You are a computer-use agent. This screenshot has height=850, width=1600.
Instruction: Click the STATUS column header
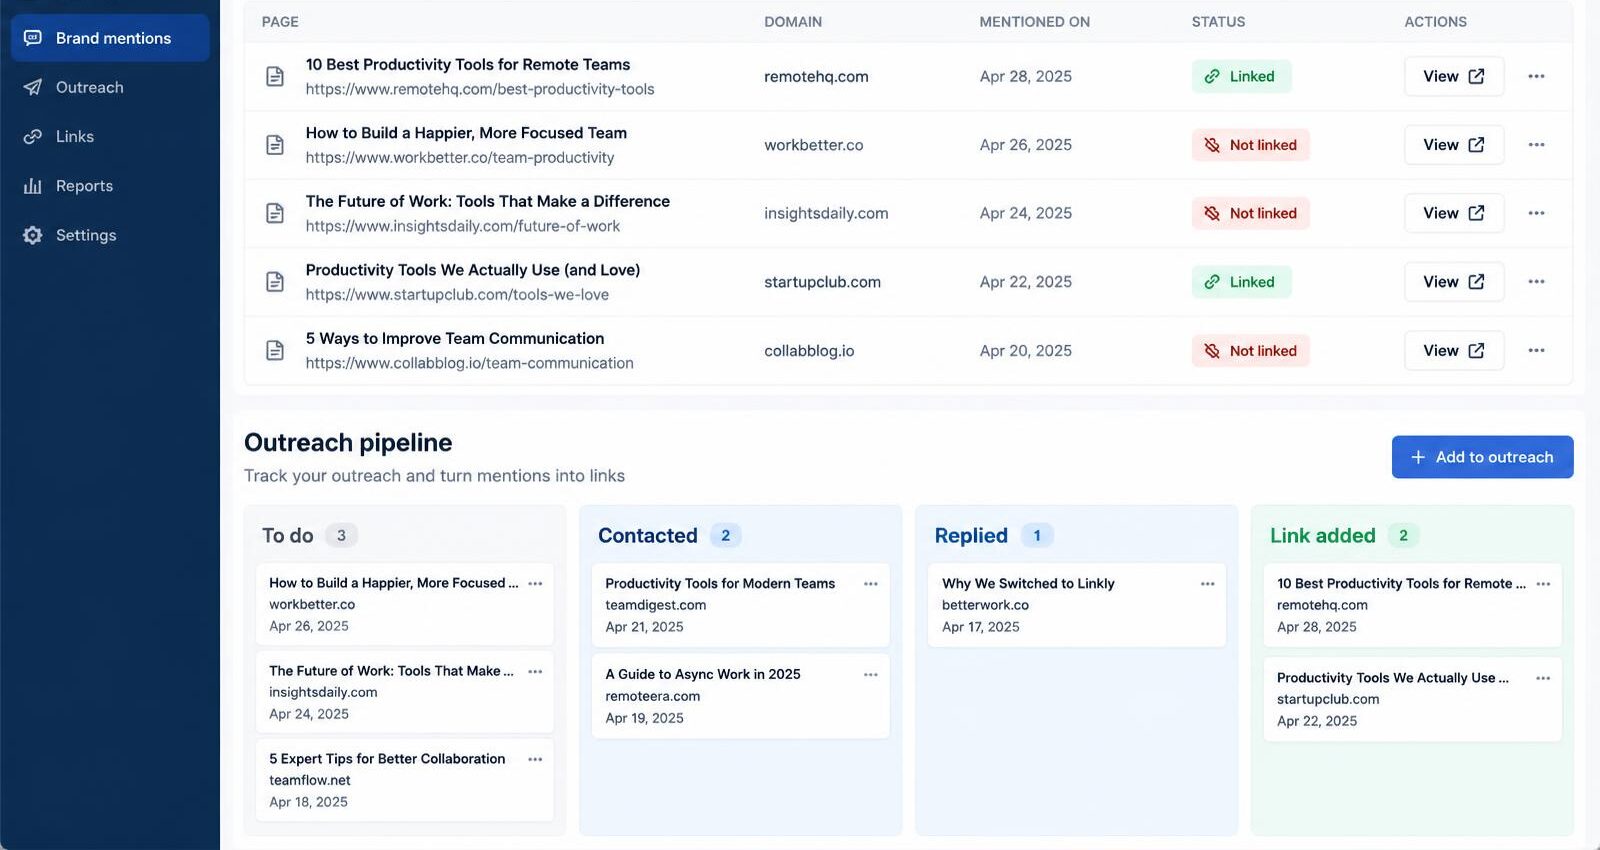[x=1218, y=21]
